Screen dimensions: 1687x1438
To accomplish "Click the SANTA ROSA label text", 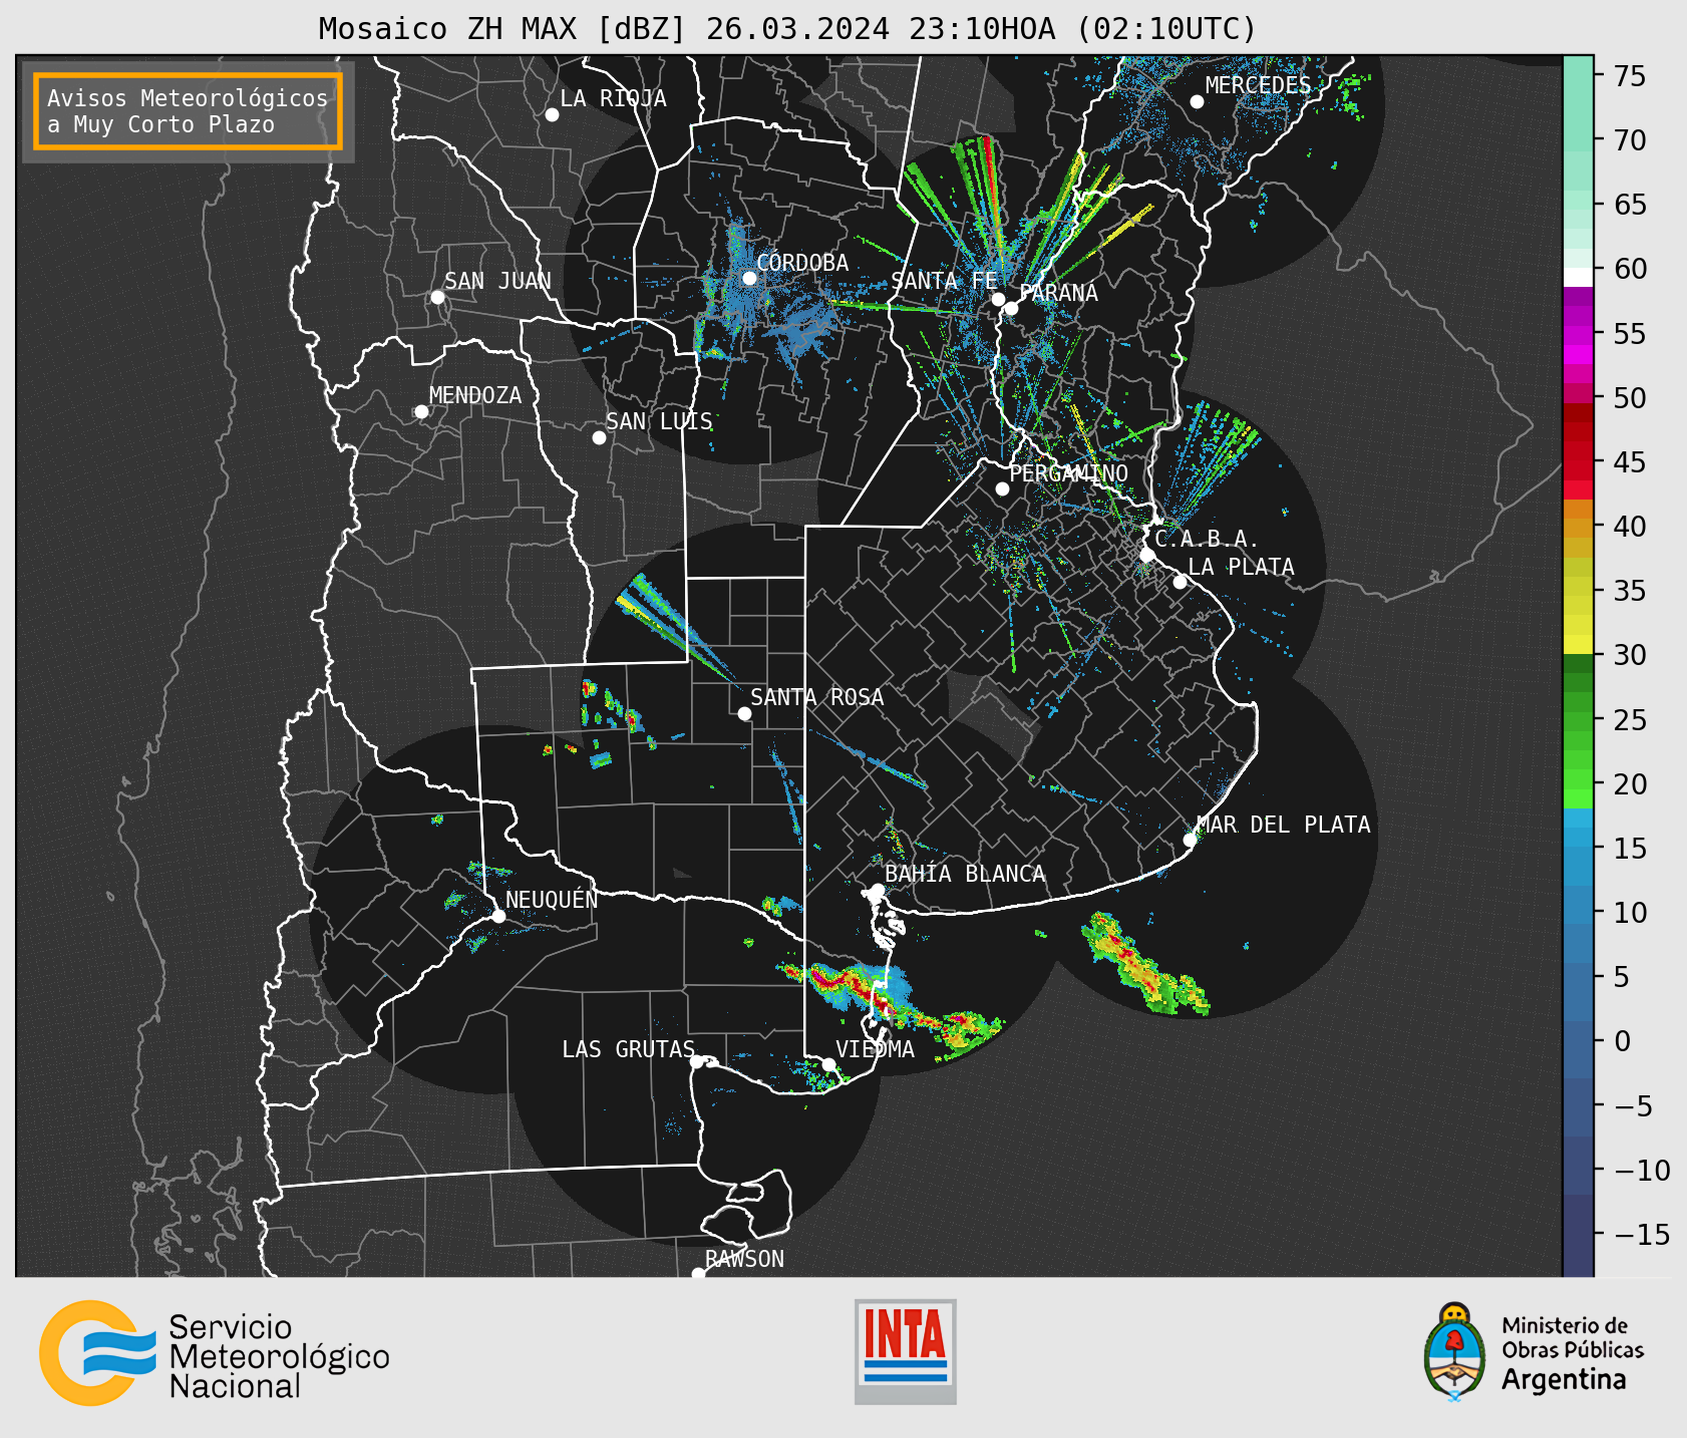I will 817,697.
